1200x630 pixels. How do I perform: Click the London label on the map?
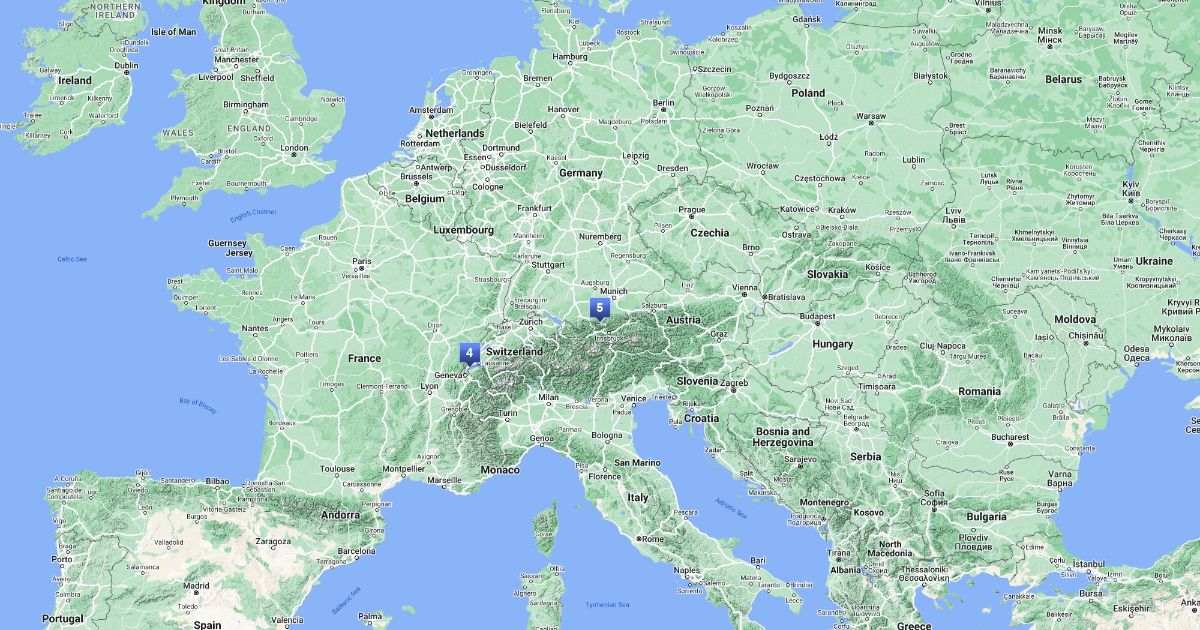tap(294, 148)
